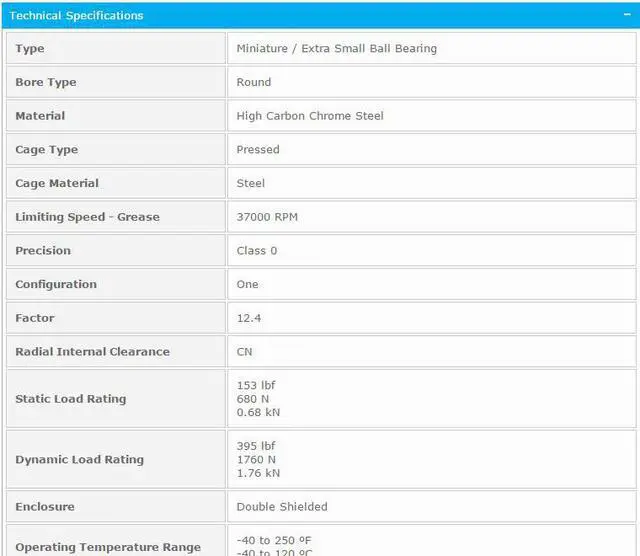Click the Technical Specifications header title
Image resolution: width=640 pixels, height=556 pixels.
76,15
